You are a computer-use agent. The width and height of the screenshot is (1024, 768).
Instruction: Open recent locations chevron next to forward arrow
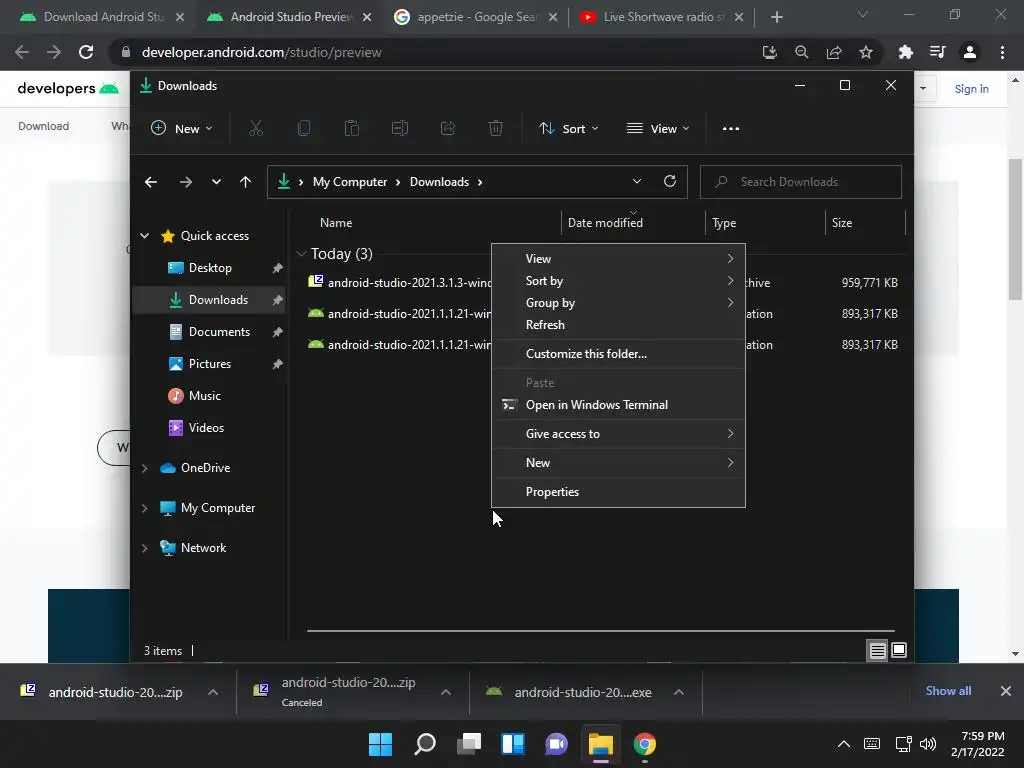[x=216, y=182]
